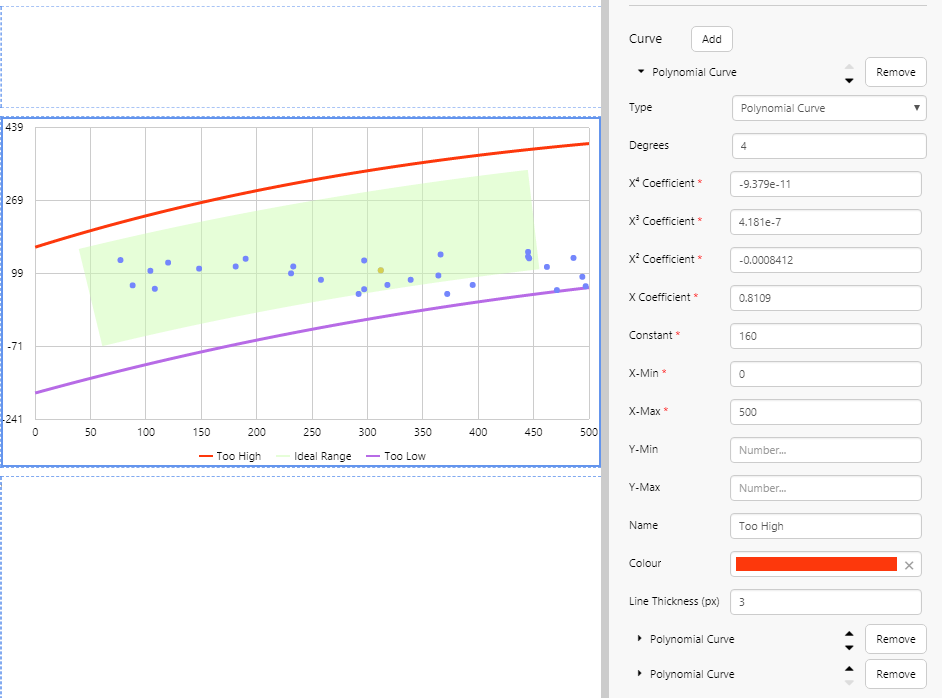Expand the second Polynomial Curve section
The image size is (942, 698).
[x=640, y=639]
